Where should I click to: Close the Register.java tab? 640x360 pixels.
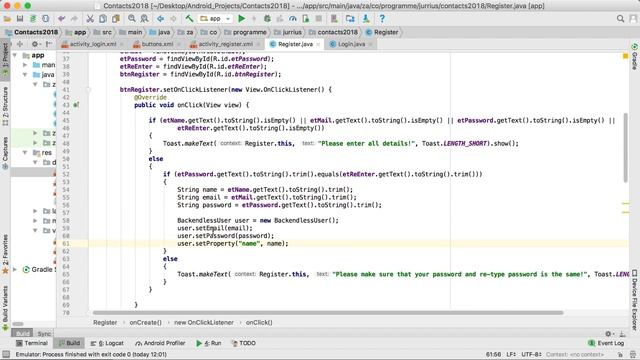[318, 44]
